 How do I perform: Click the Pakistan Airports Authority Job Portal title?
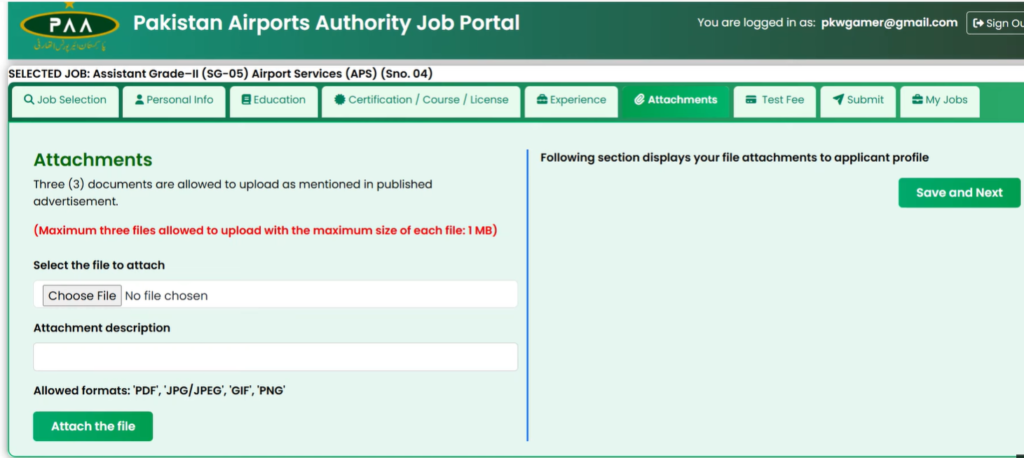[326, 23]
